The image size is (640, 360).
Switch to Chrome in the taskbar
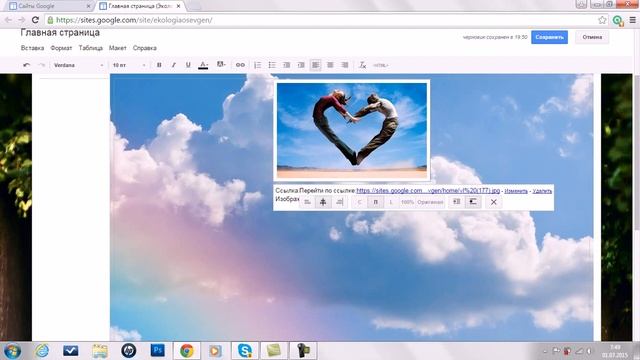187,351
